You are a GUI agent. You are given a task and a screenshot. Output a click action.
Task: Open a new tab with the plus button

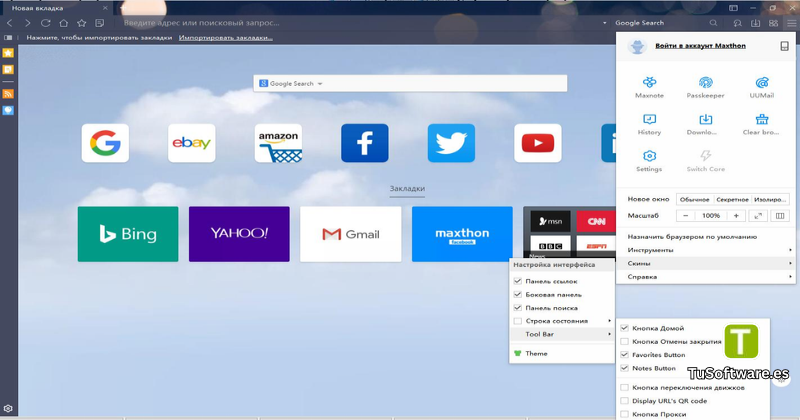[122, 8]
